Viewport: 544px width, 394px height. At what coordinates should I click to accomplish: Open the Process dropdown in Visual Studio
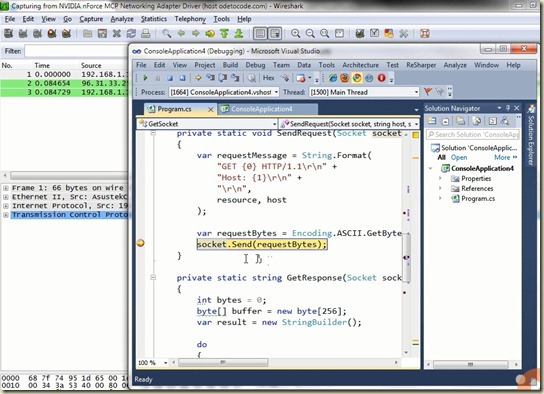pos(277,92)
